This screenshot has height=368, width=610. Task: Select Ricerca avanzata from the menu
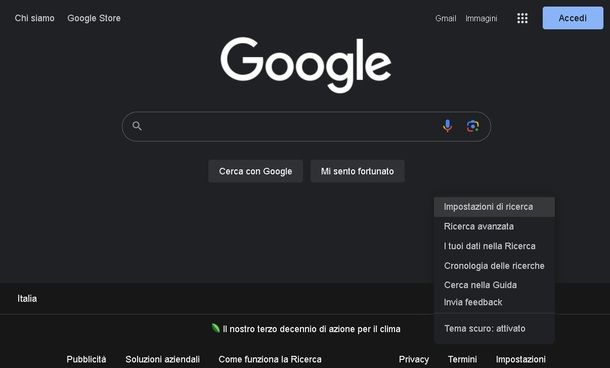coord(494,226)
